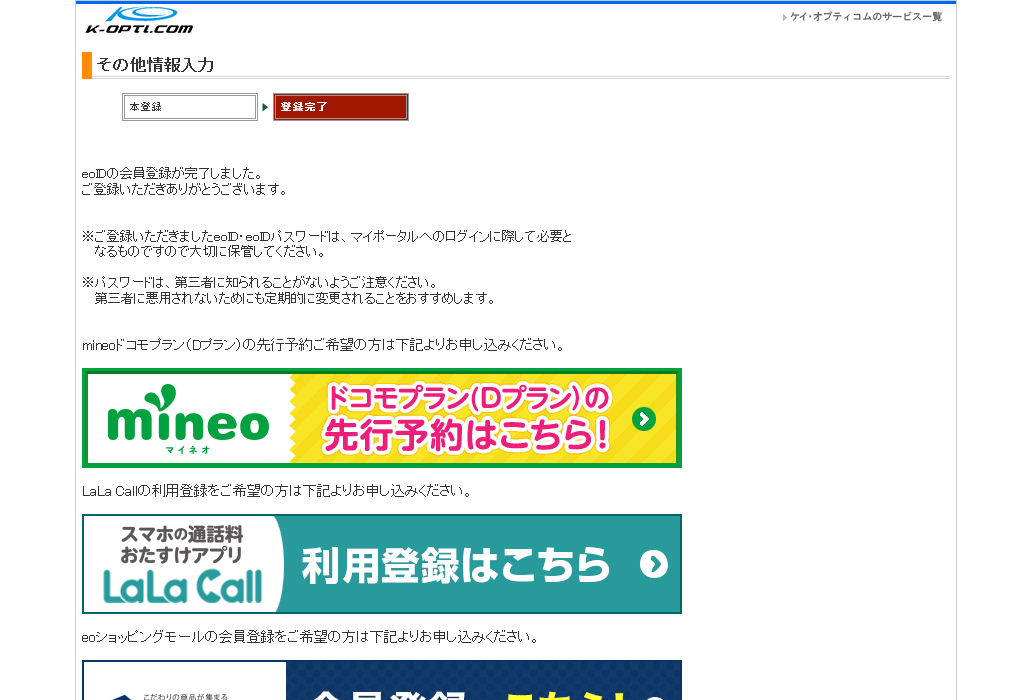
Task: Click the green arrow icon on mineo banner
Action: click(644, 419)
